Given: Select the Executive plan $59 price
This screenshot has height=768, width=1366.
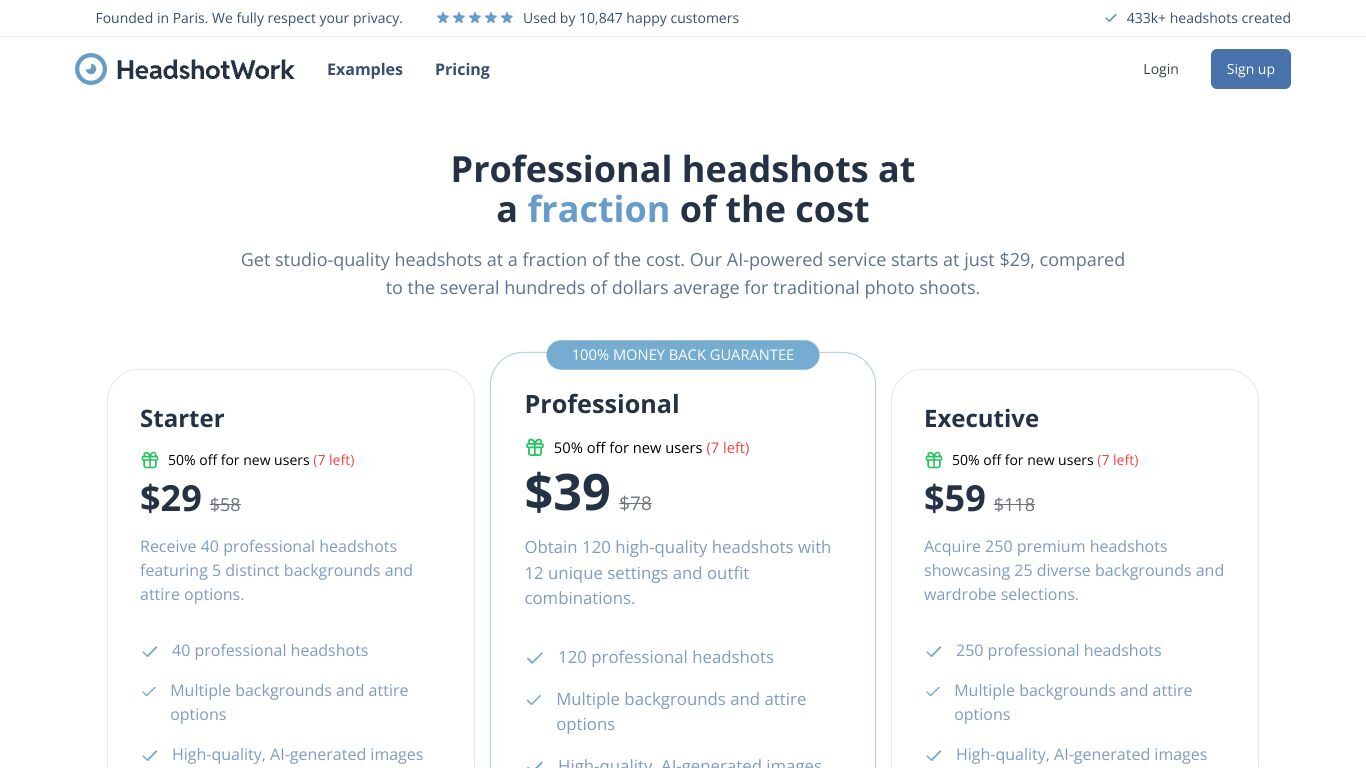Looking at the screenshot, I should pyautogui.click(x=955, y=498).
